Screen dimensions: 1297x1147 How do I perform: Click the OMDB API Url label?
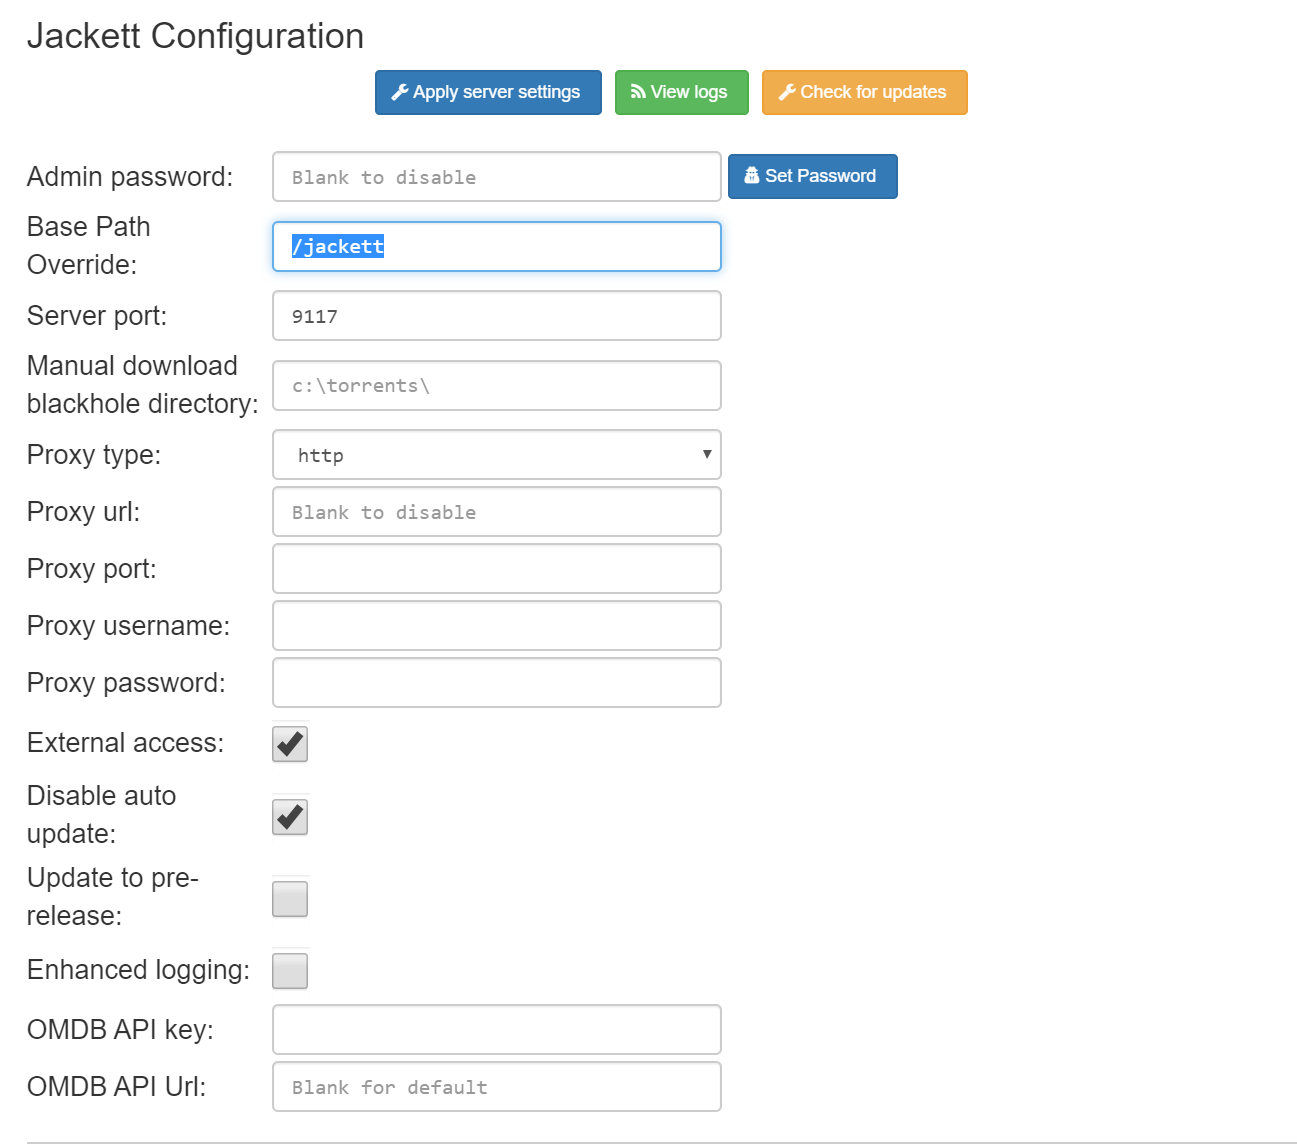point(117,1087)
